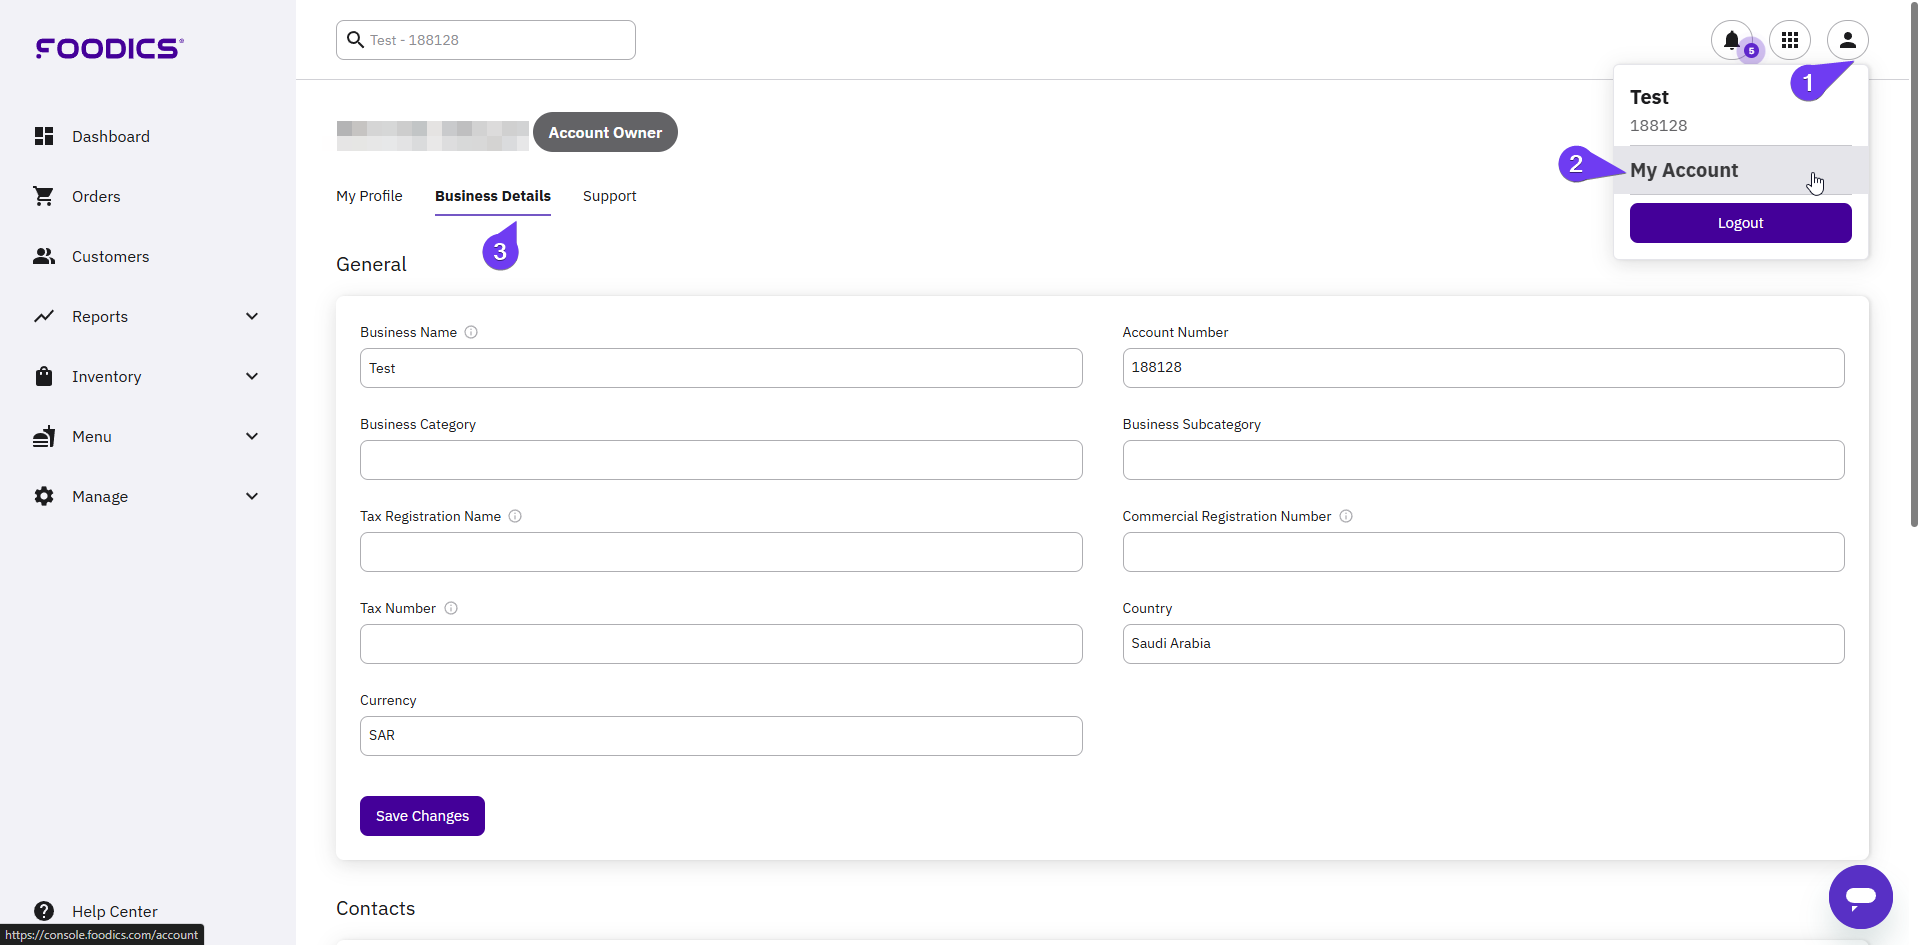This screenshot has height=945, width=1920.
Task: Open the chat support bubble
Action: pyautogui.click(x=1860, y=897)
